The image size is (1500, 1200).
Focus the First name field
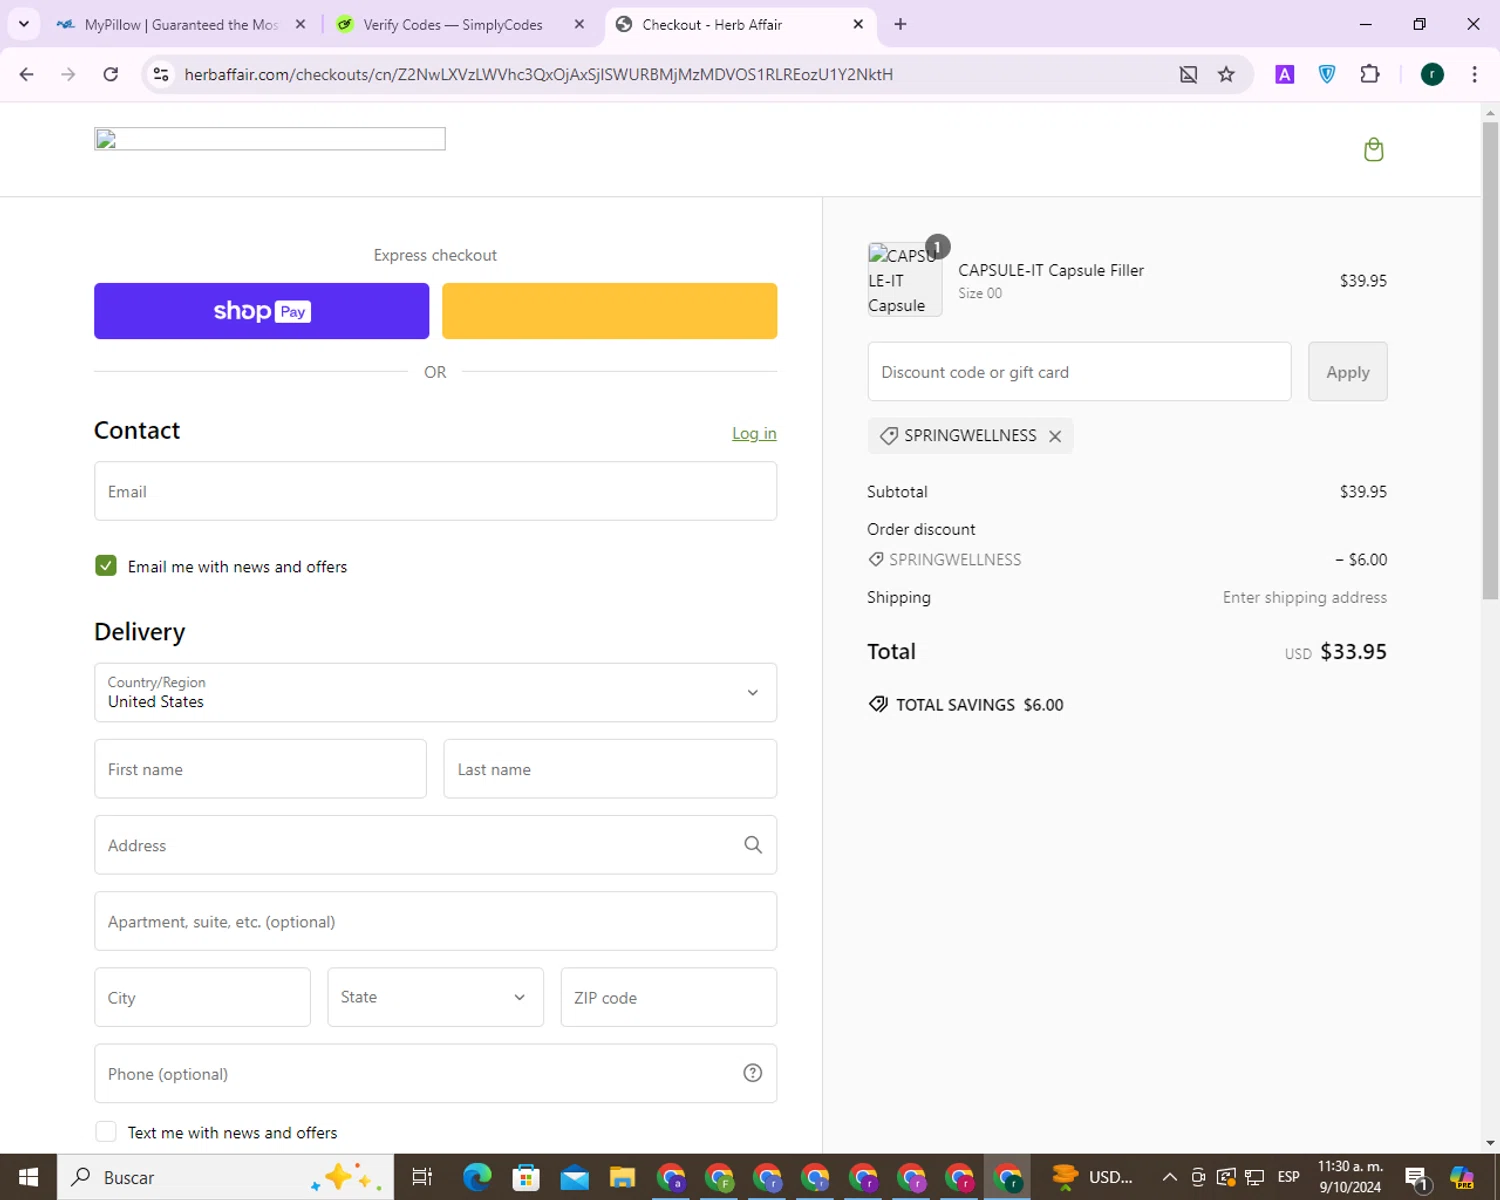(x=260, y=769)
